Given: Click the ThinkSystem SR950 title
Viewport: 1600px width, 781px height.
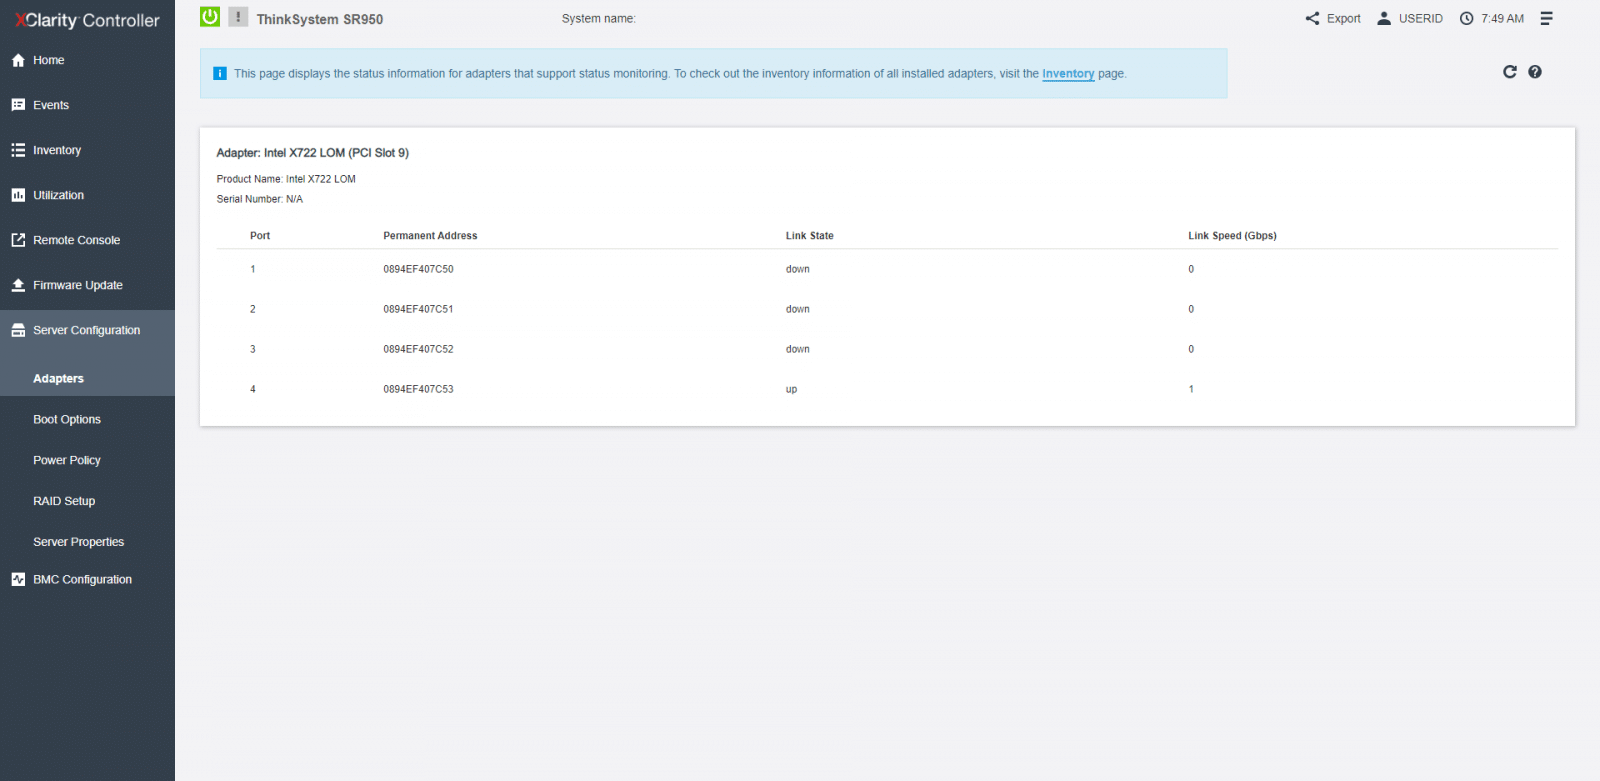Looking at the screenshot, I should pyautogui.click(x=320, y=19).
